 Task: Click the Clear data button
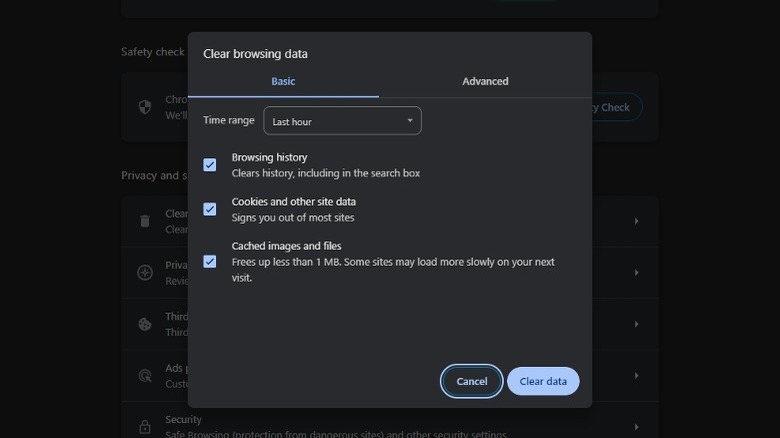point(543,381)
